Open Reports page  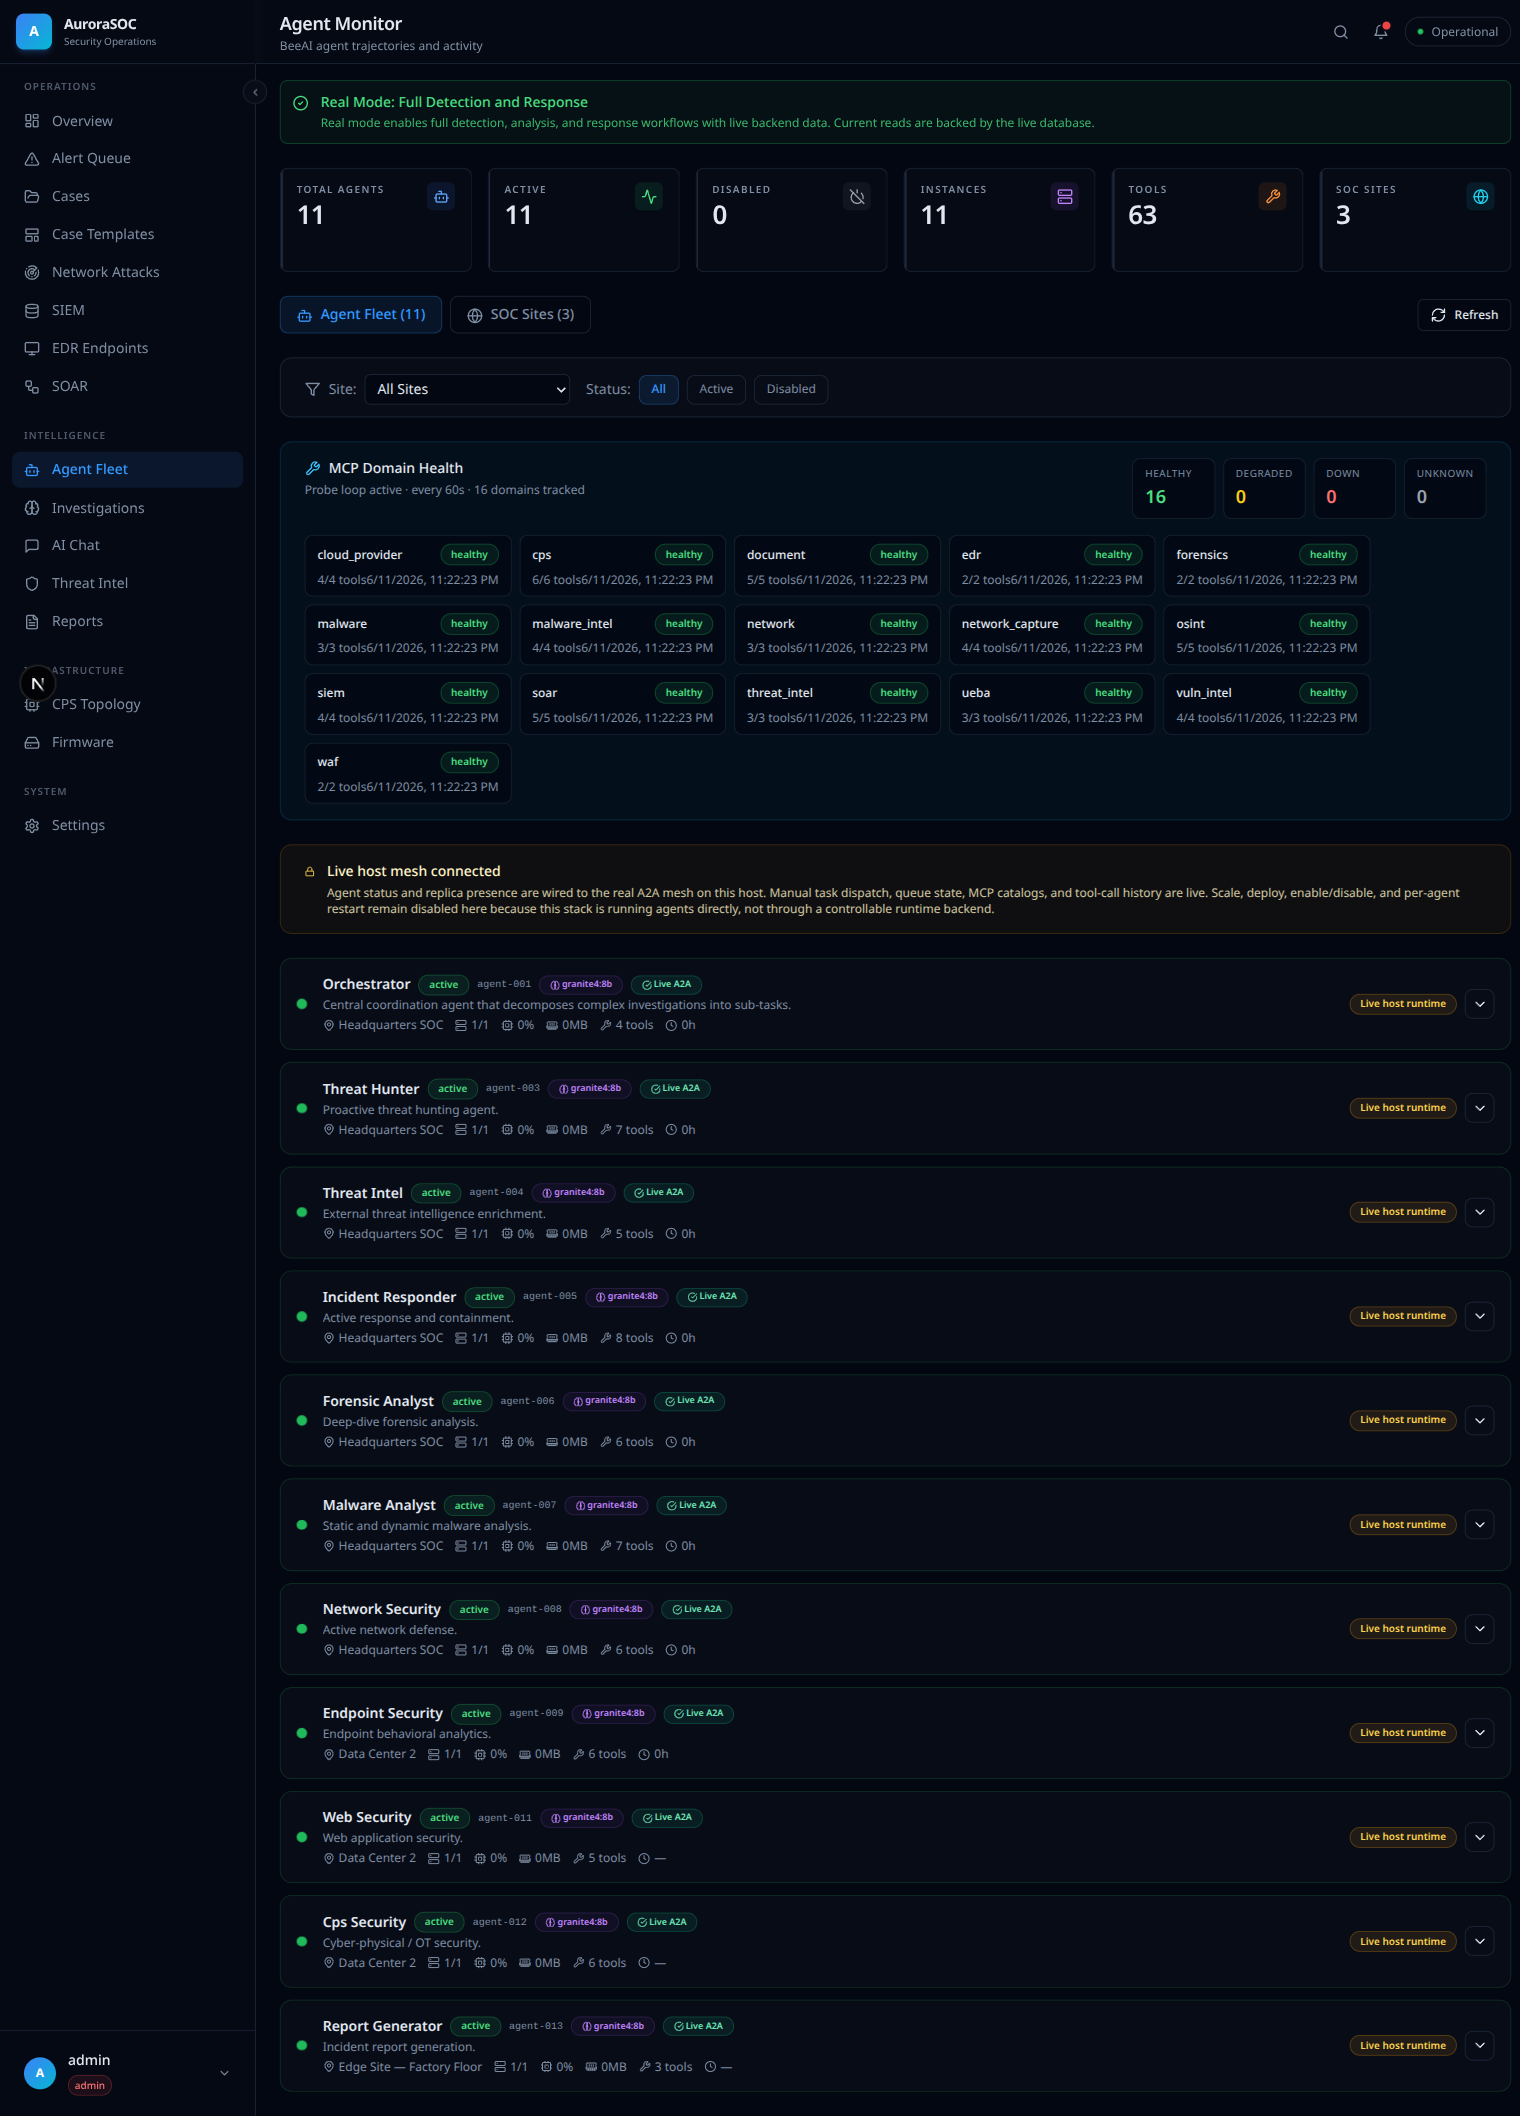point(127,621)
